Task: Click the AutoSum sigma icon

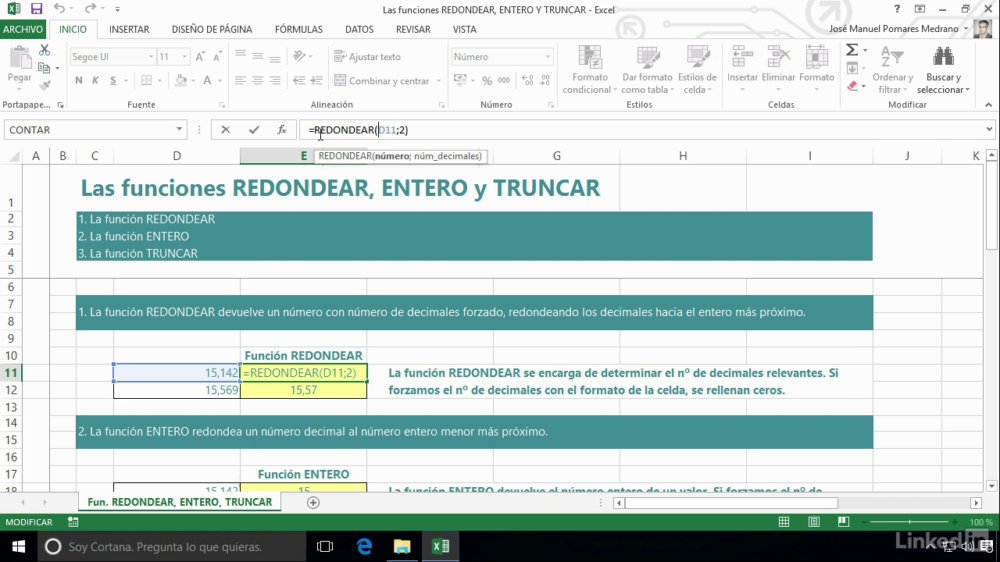Action: click(x=851, y=50)
